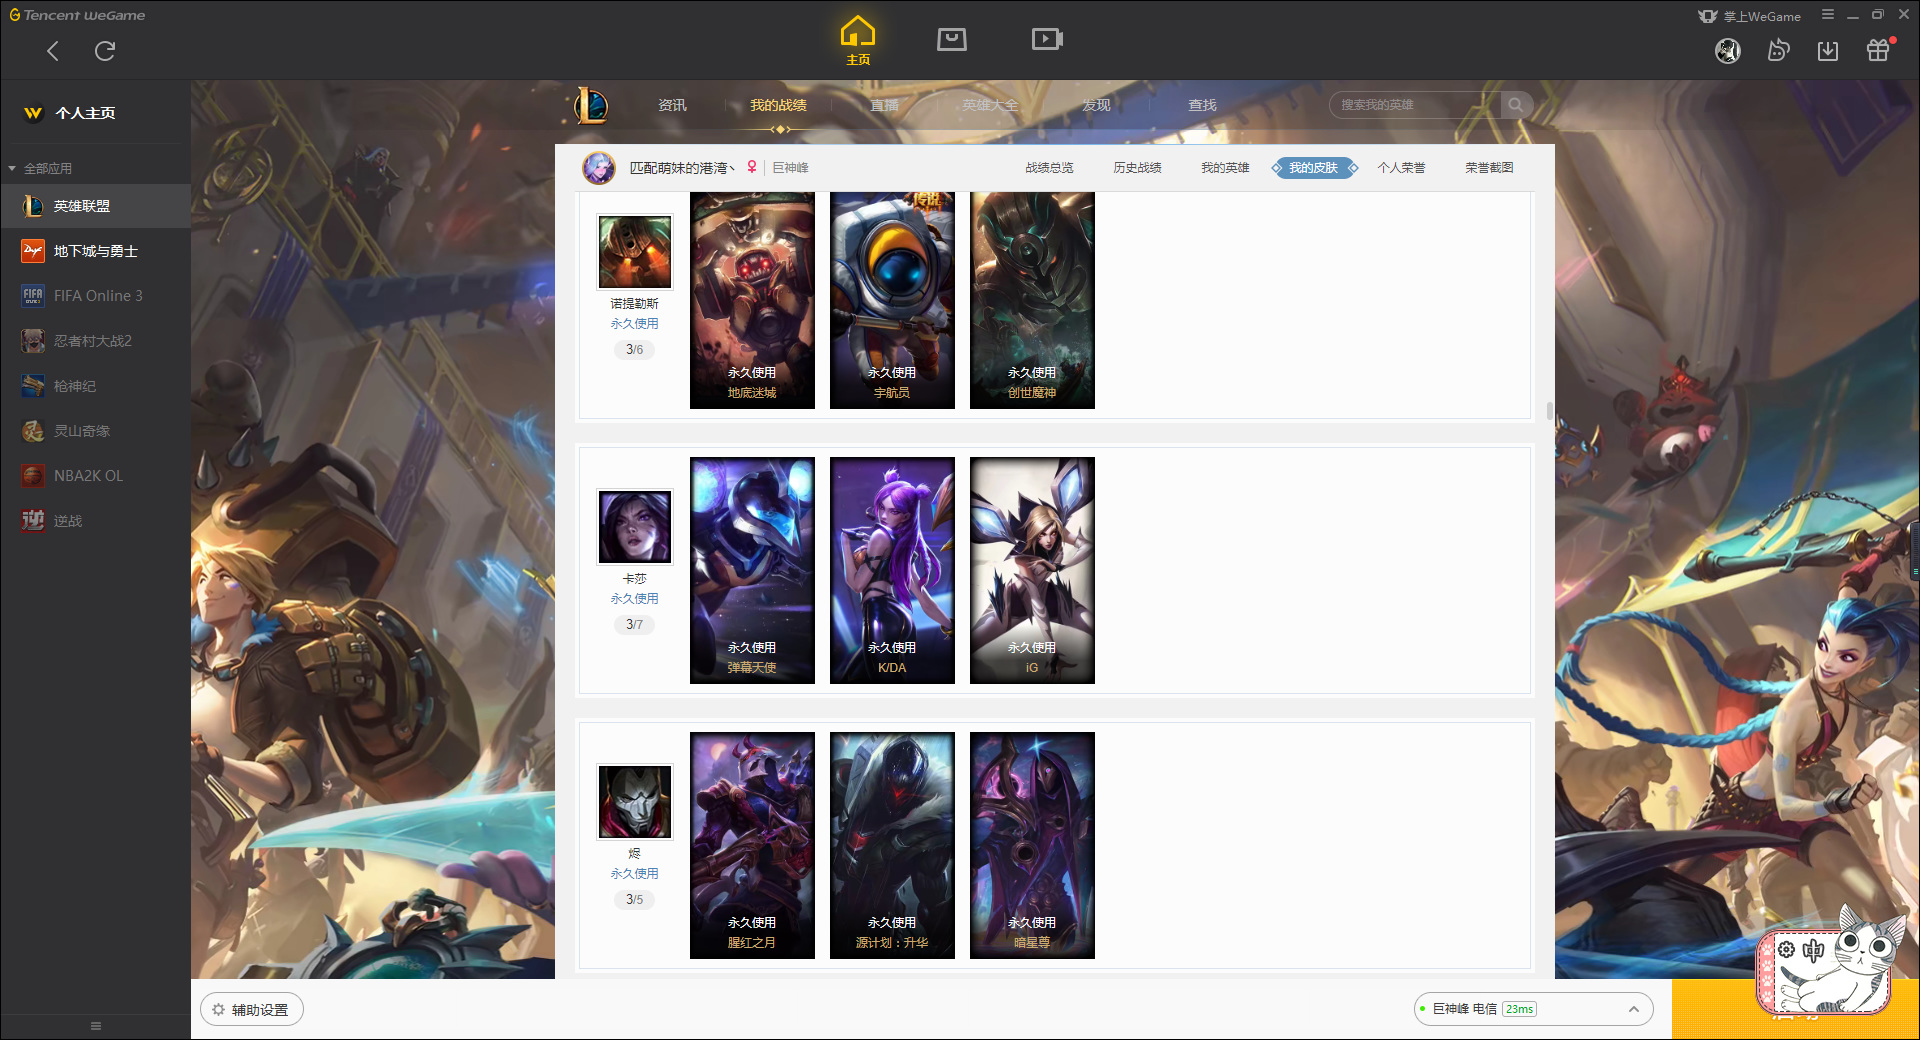Expand the 巨神峰 电信 server dropdown
The width and height of the screenshot is (1920, 1040).
(x=1533, y=1009)
